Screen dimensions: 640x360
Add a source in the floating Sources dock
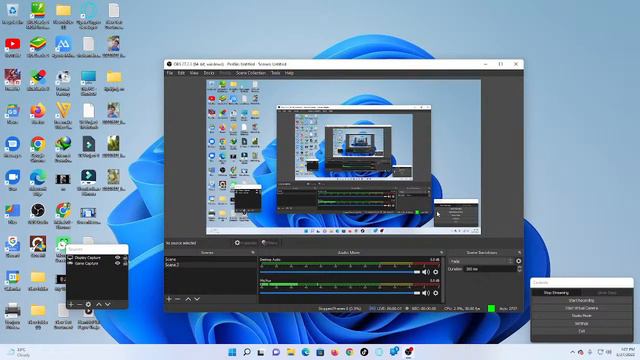tap(71, 304)
